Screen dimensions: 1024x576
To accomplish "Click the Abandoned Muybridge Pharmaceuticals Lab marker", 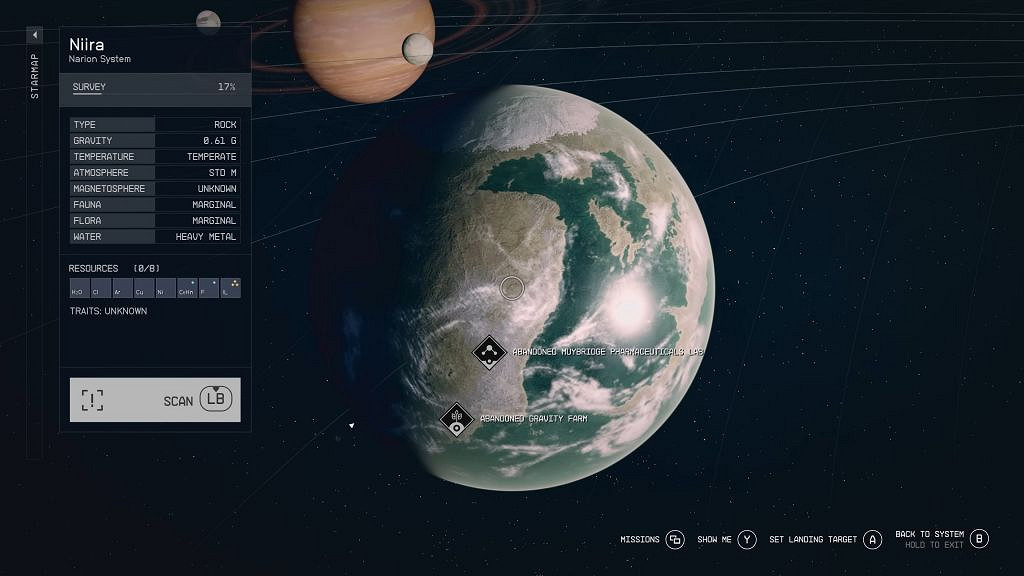I will point(489,351).
